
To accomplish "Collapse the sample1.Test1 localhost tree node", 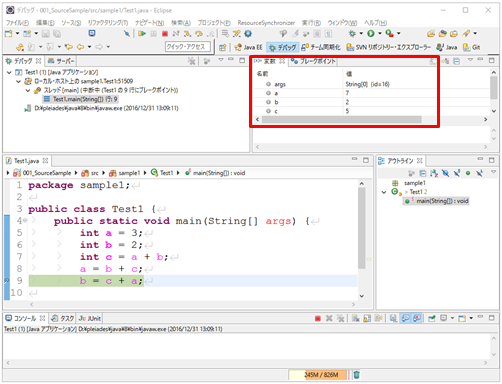I will pos(19,81).
